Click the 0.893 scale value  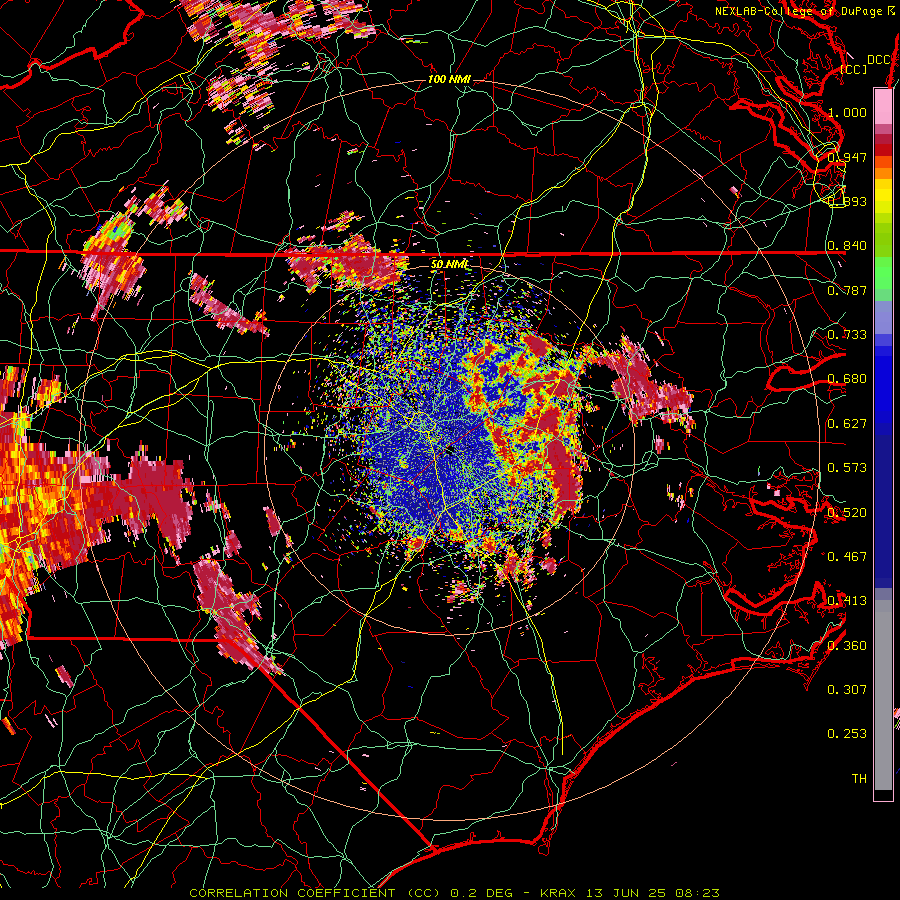(x=847, y=201)
